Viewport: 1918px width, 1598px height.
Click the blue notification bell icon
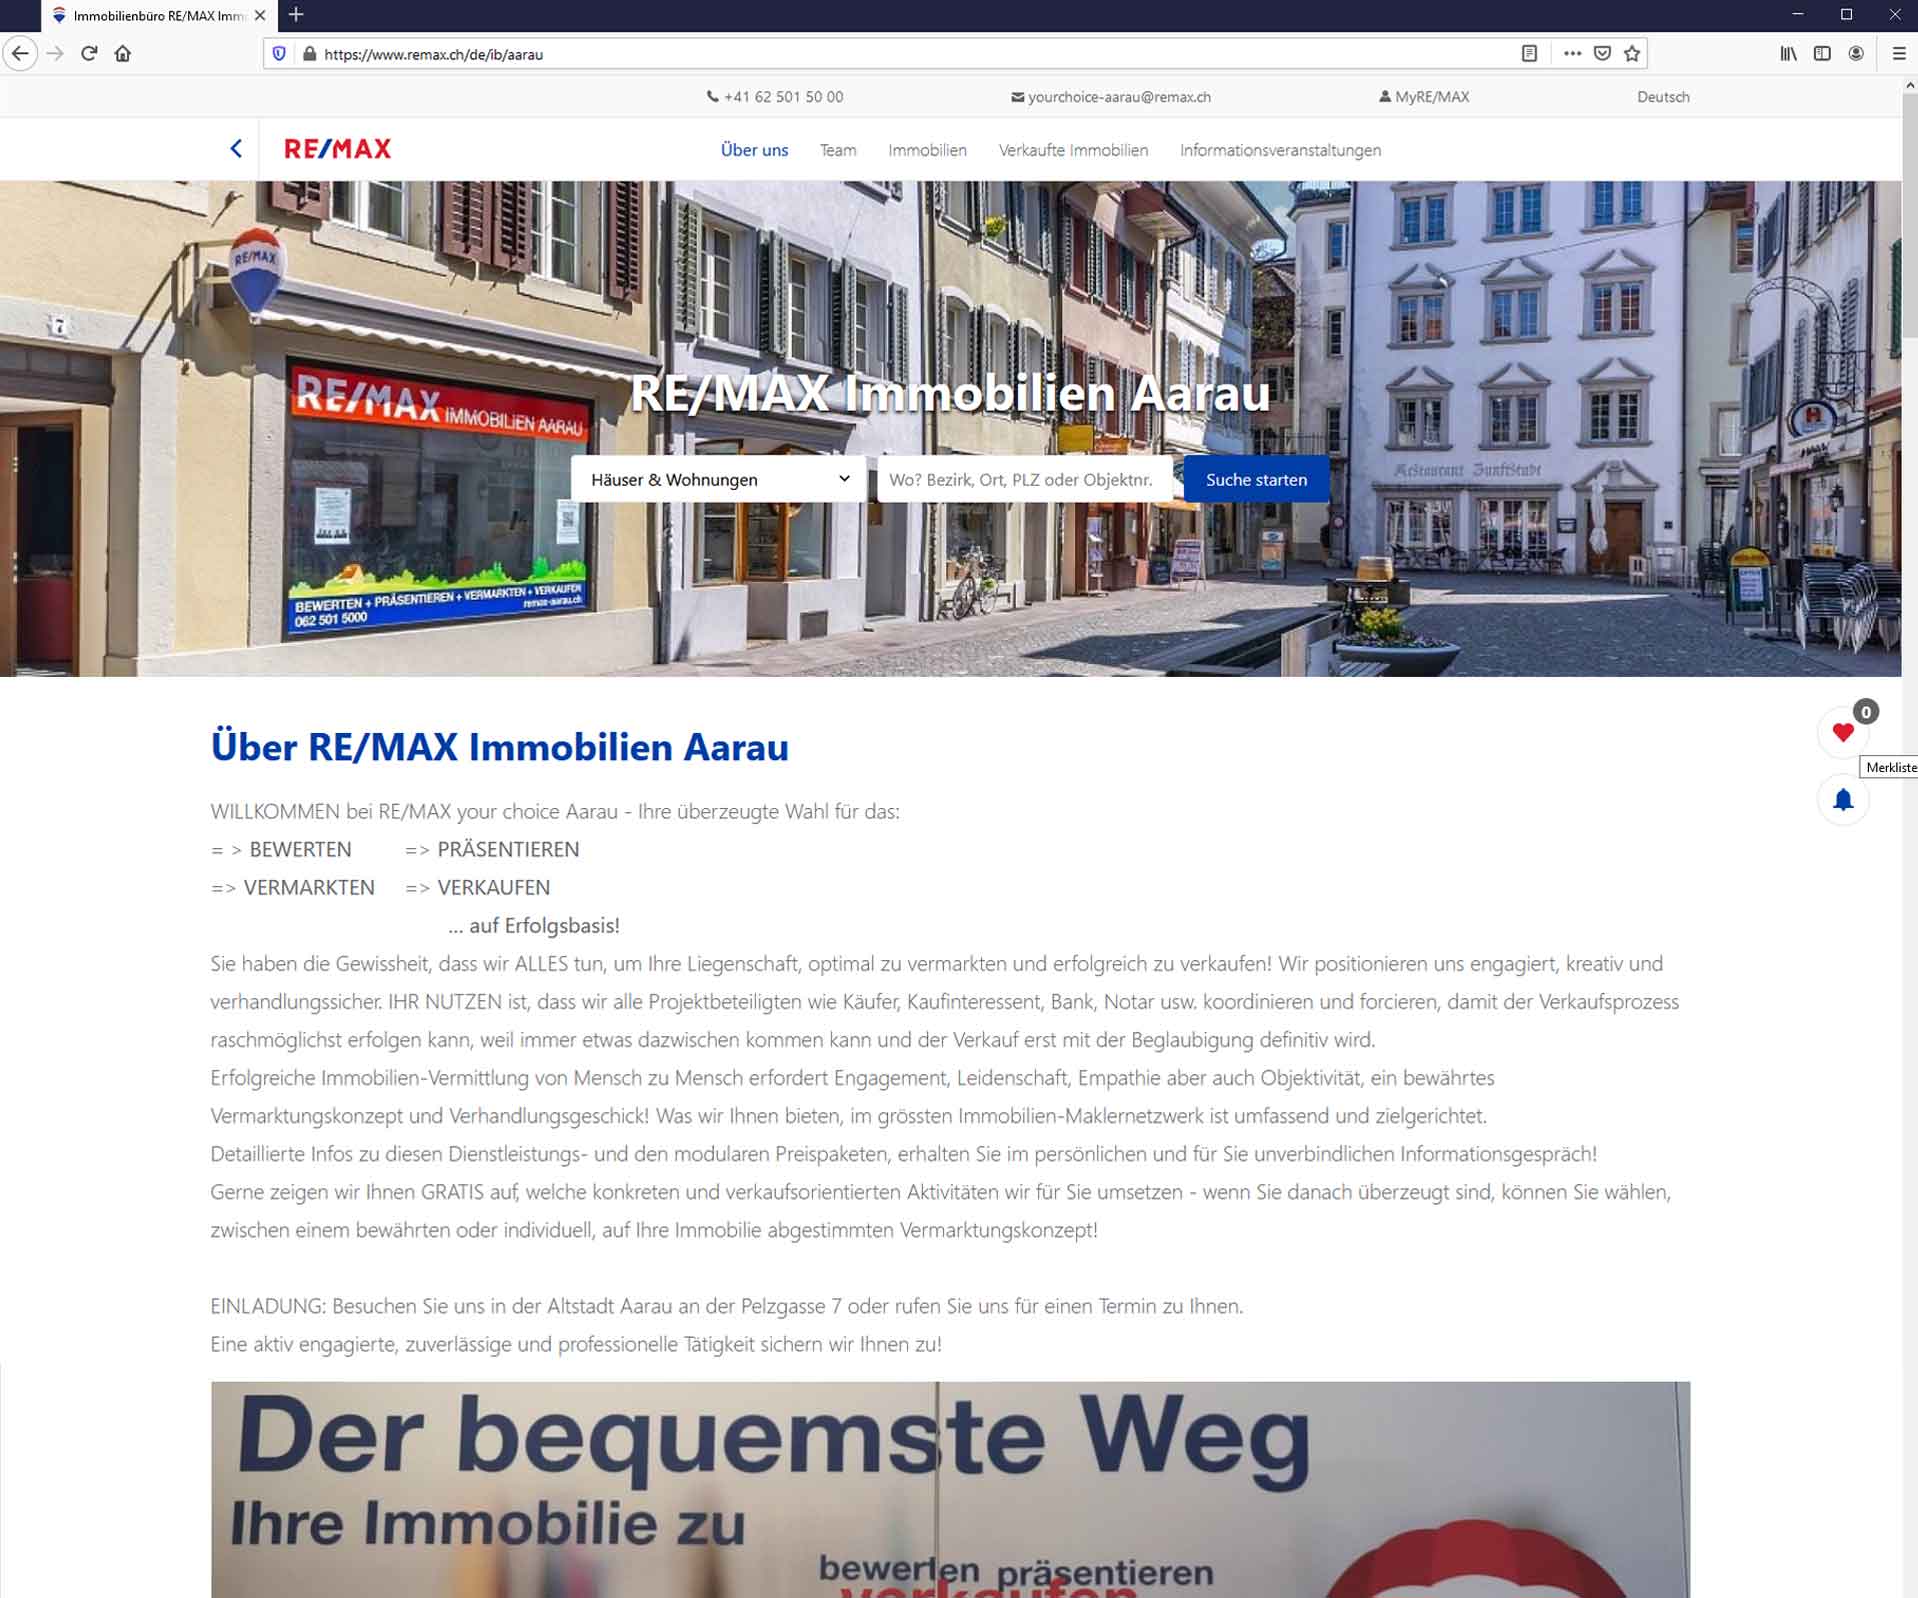point(1843,800)
